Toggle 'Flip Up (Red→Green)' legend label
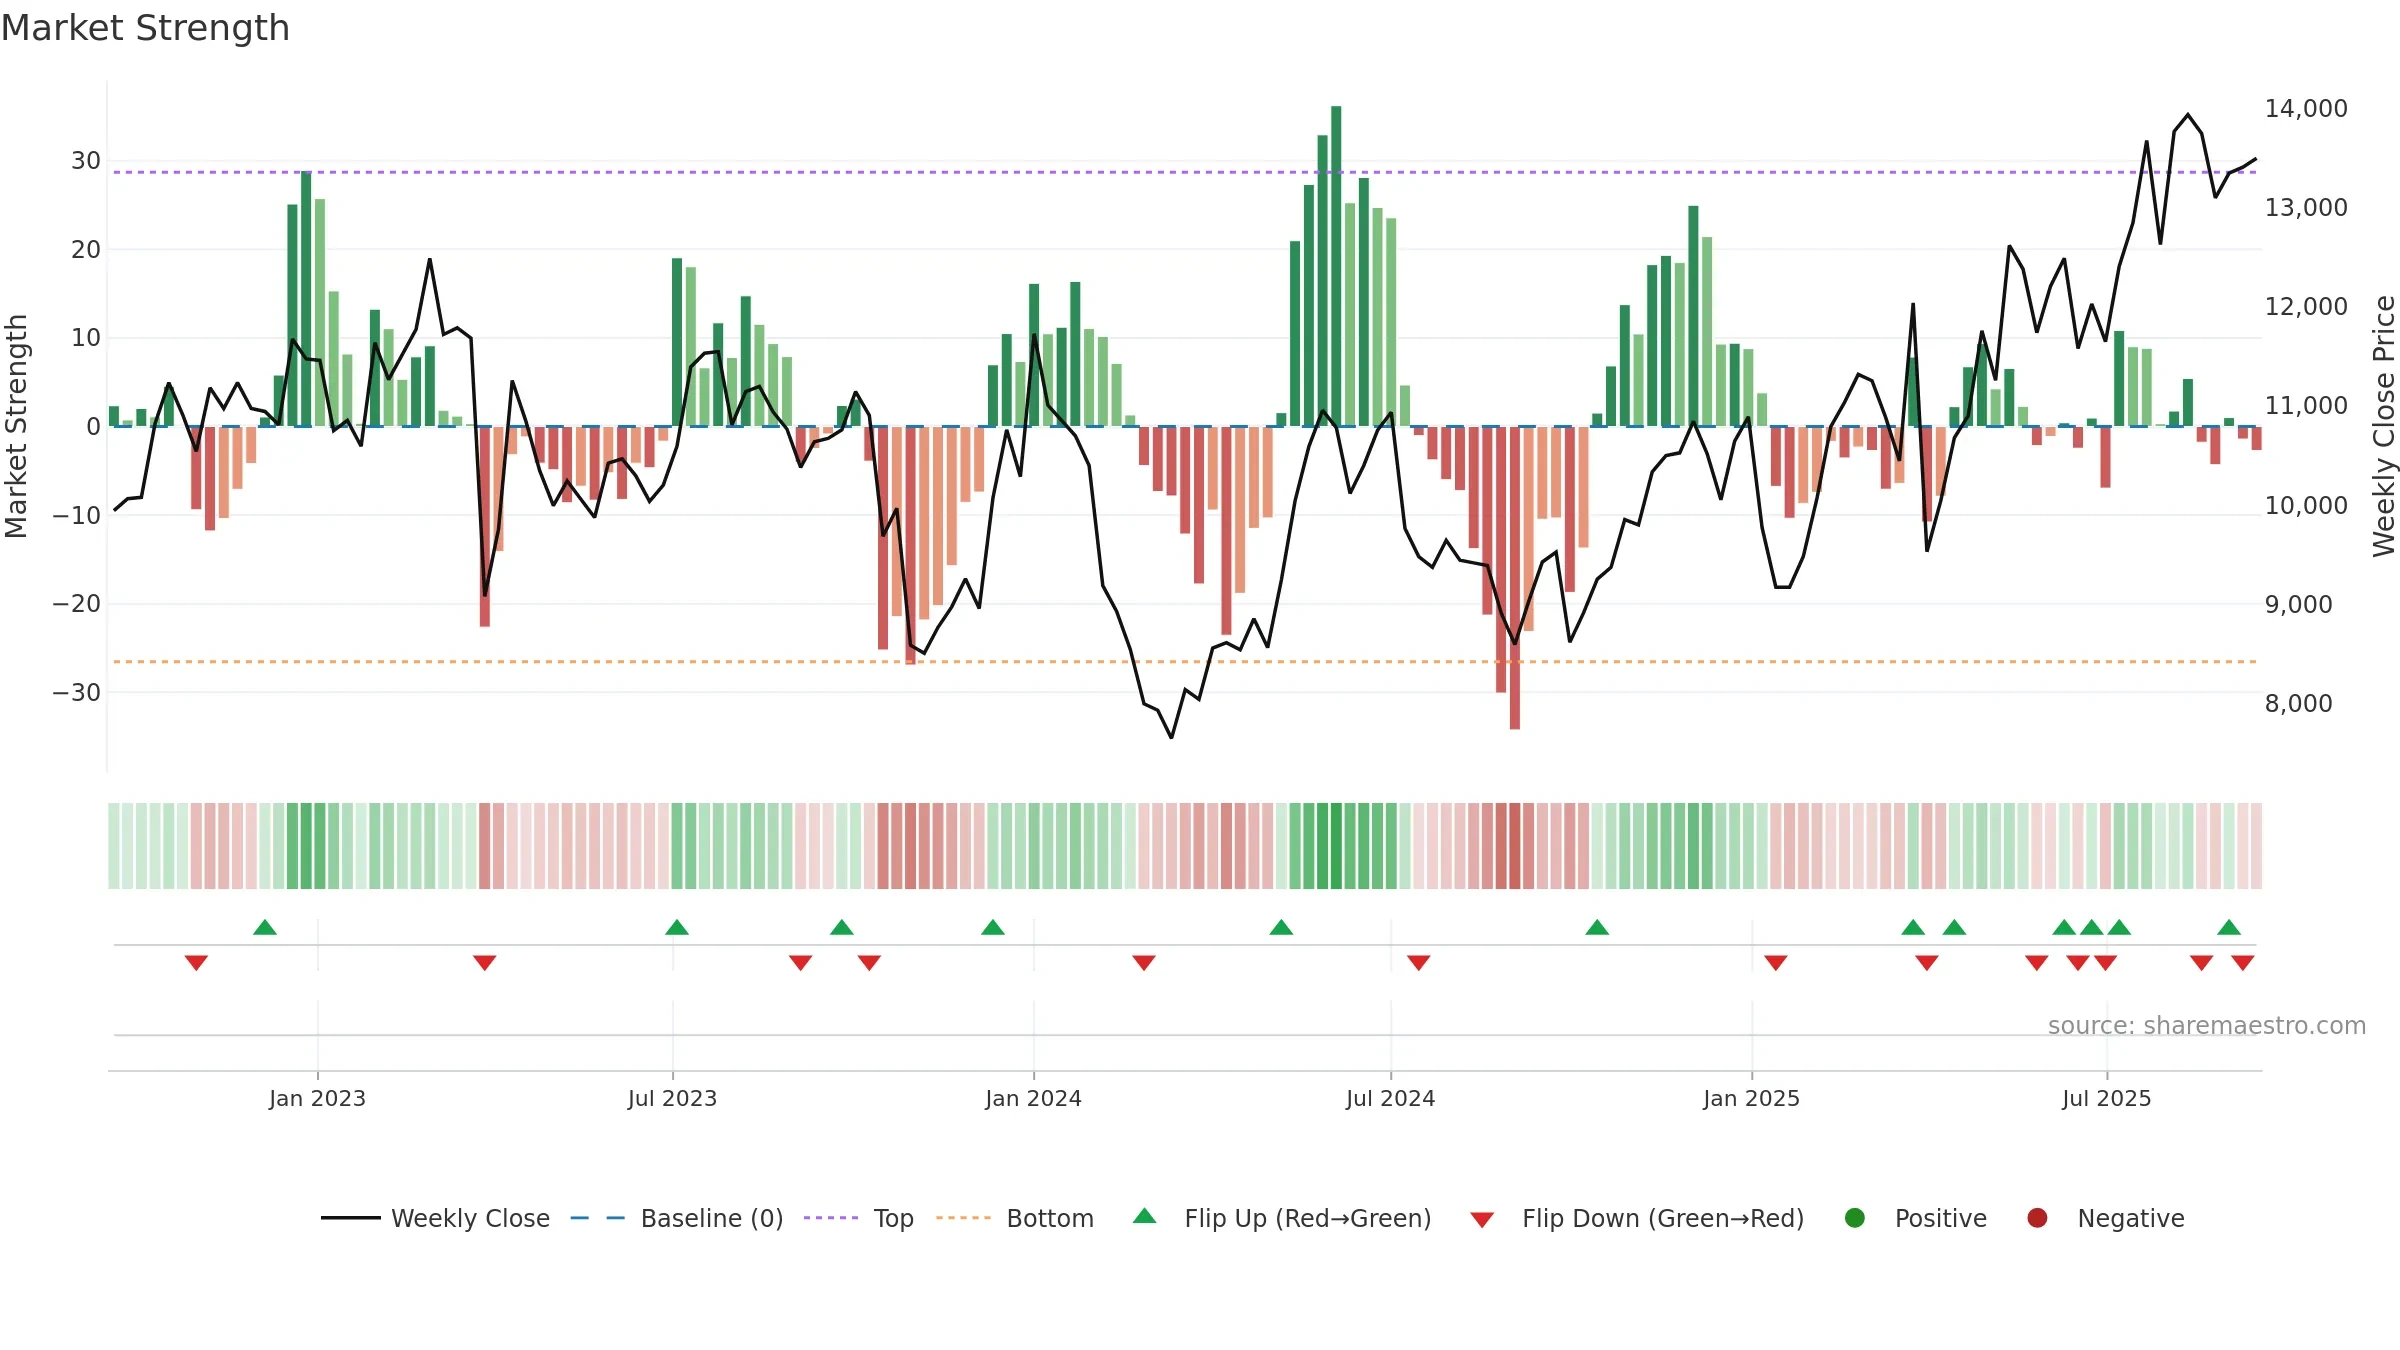The width and height of the screenshot is (2400, 1350). (x=1308, y=1218)
